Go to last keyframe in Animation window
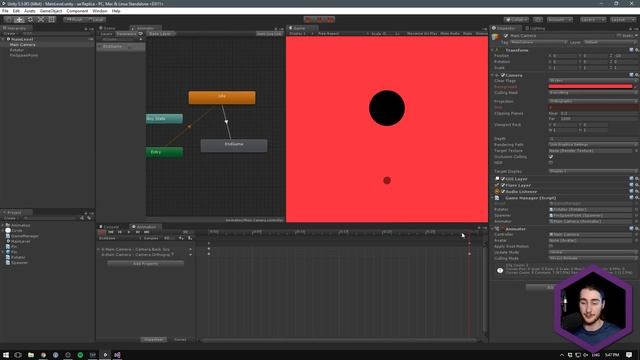 coord(147,232)
